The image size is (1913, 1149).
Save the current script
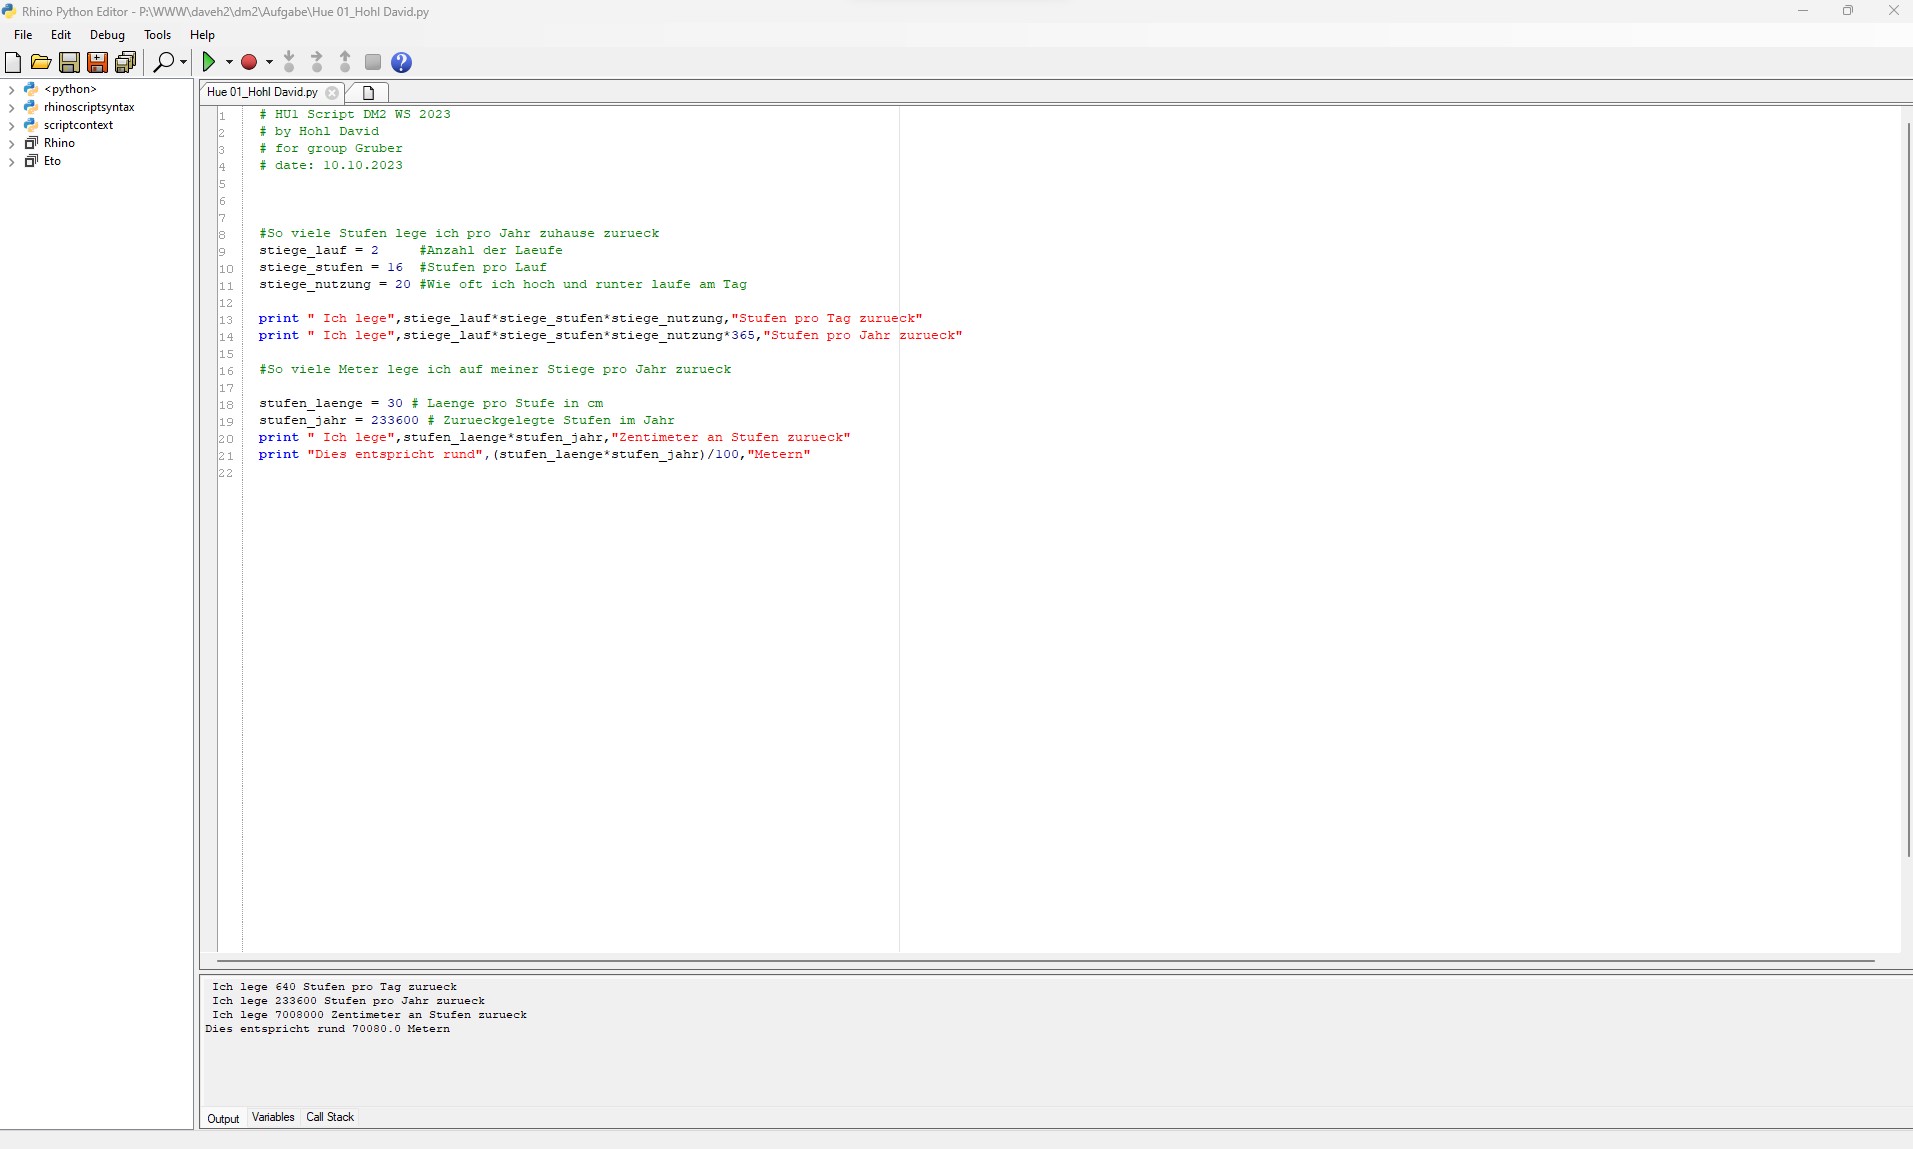tap(69, 63)
